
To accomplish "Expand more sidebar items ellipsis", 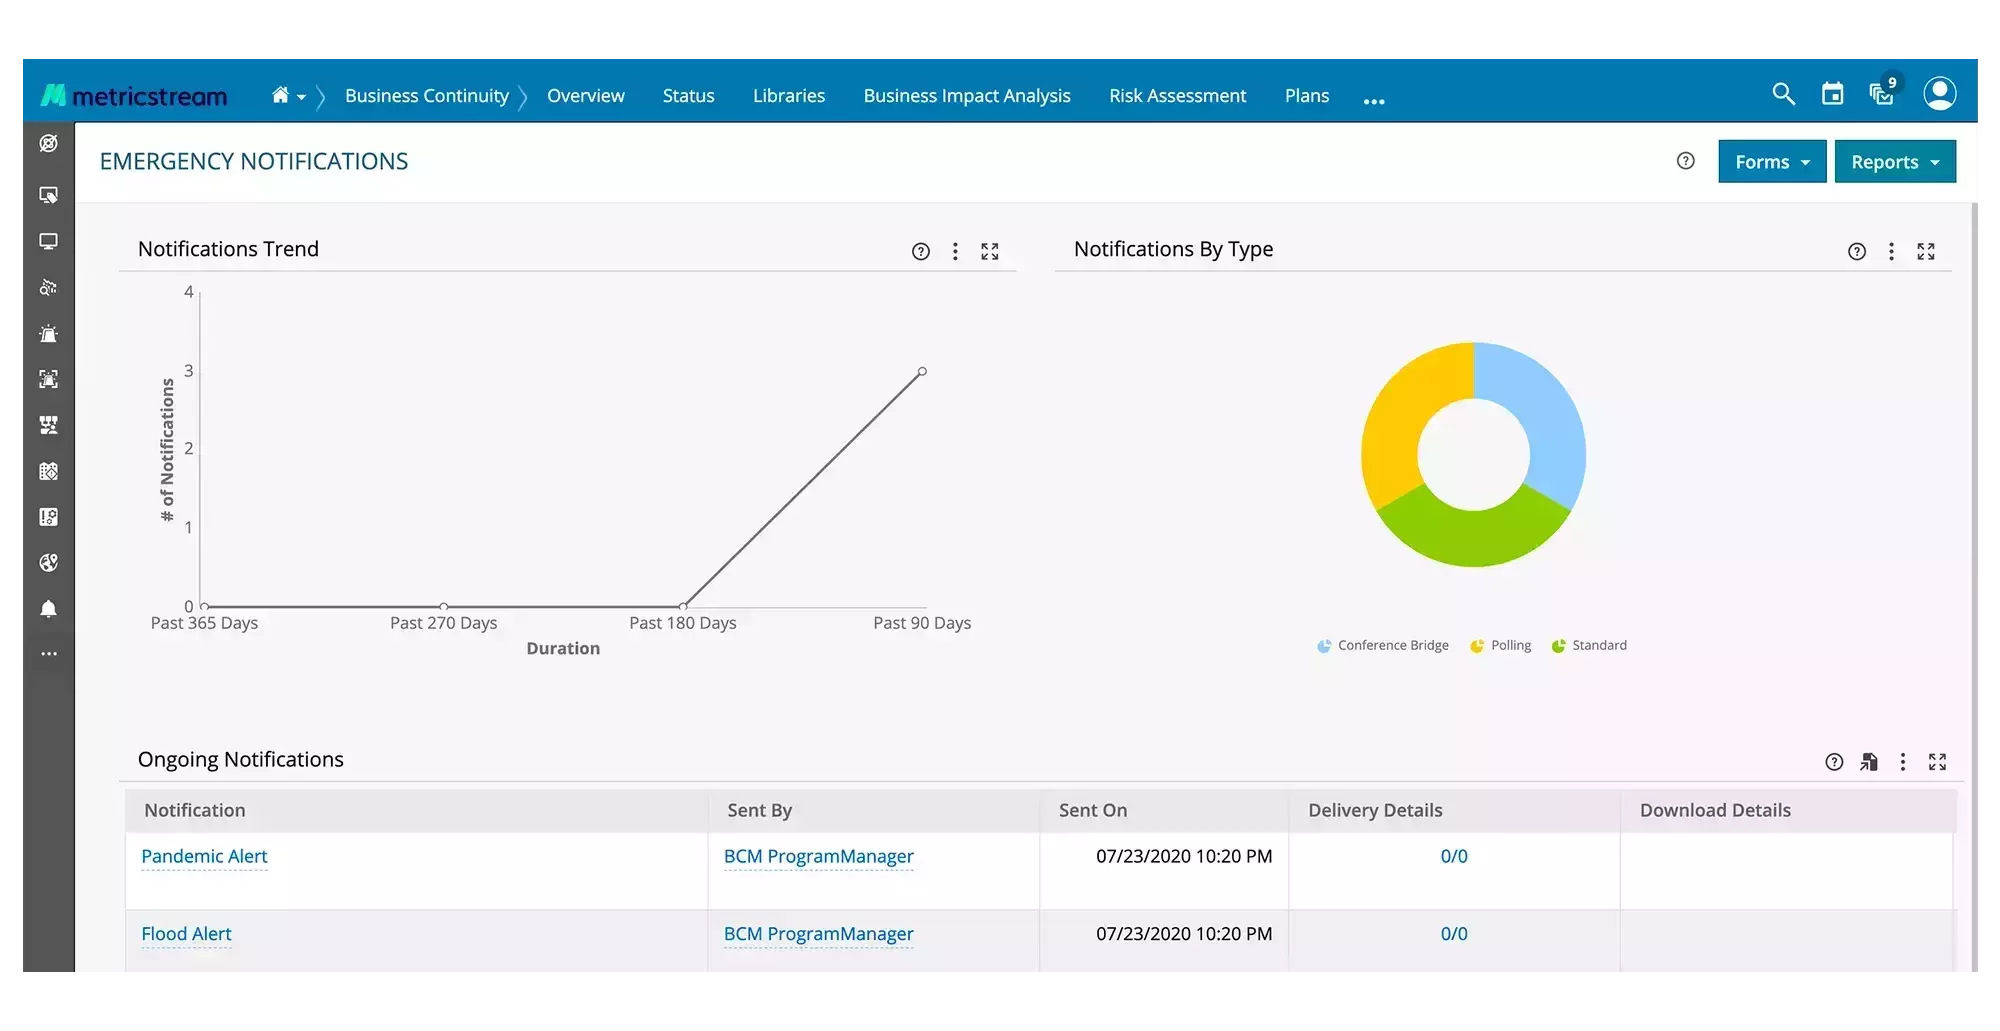I will (x=48, y=654).
